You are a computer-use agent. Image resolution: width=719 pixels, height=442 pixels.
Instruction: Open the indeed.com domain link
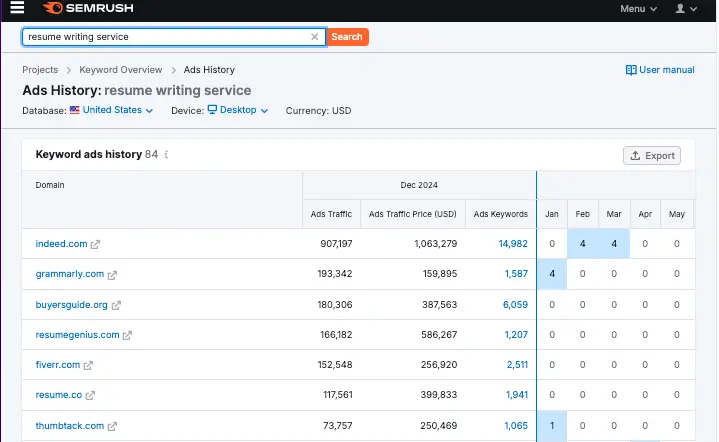61,243
